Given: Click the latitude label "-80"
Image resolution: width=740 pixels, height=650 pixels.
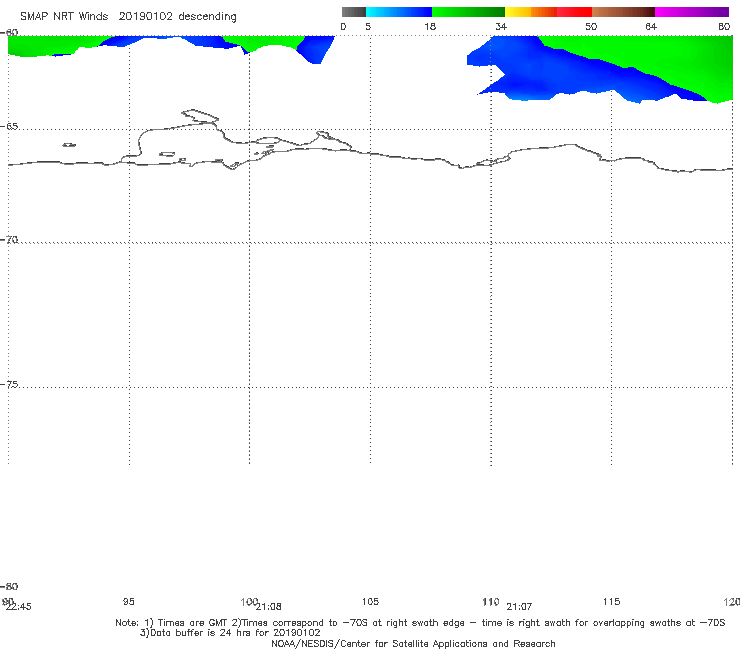Looking at the screenshot, I should coord(9,586).
